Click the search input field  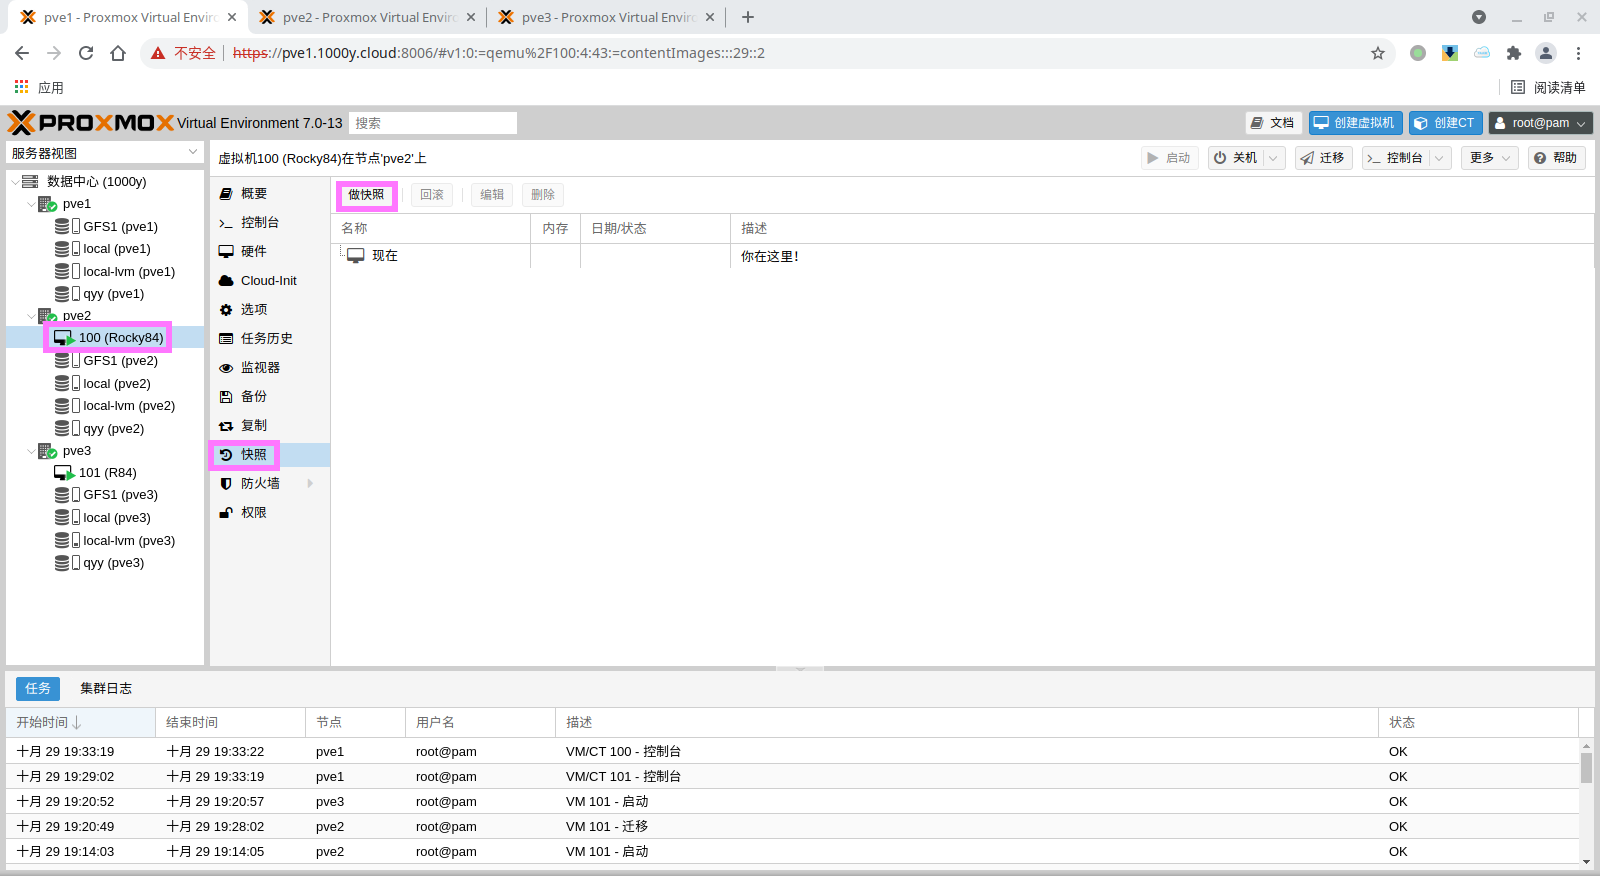(x=432, y=123)
